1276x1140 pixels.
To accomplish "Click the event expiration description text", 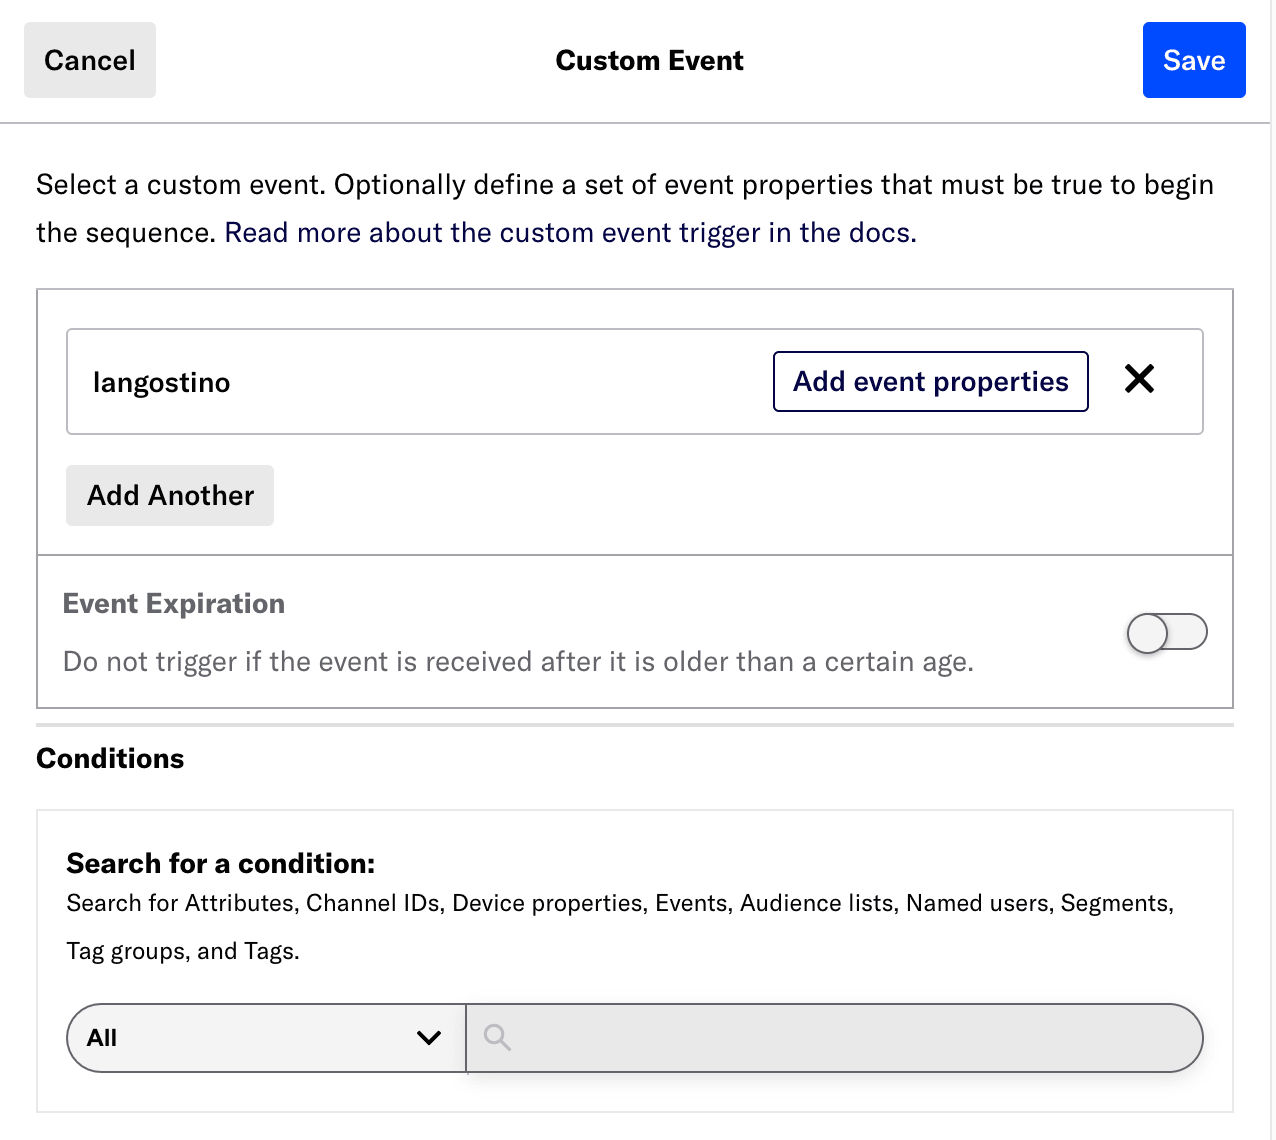I will pos(518,662).
